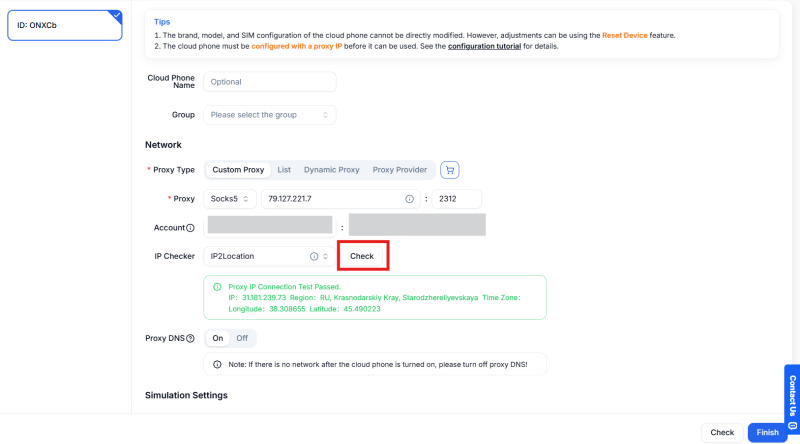
Task: Switch to Proxy Provider tab
Action: [399, 170]
